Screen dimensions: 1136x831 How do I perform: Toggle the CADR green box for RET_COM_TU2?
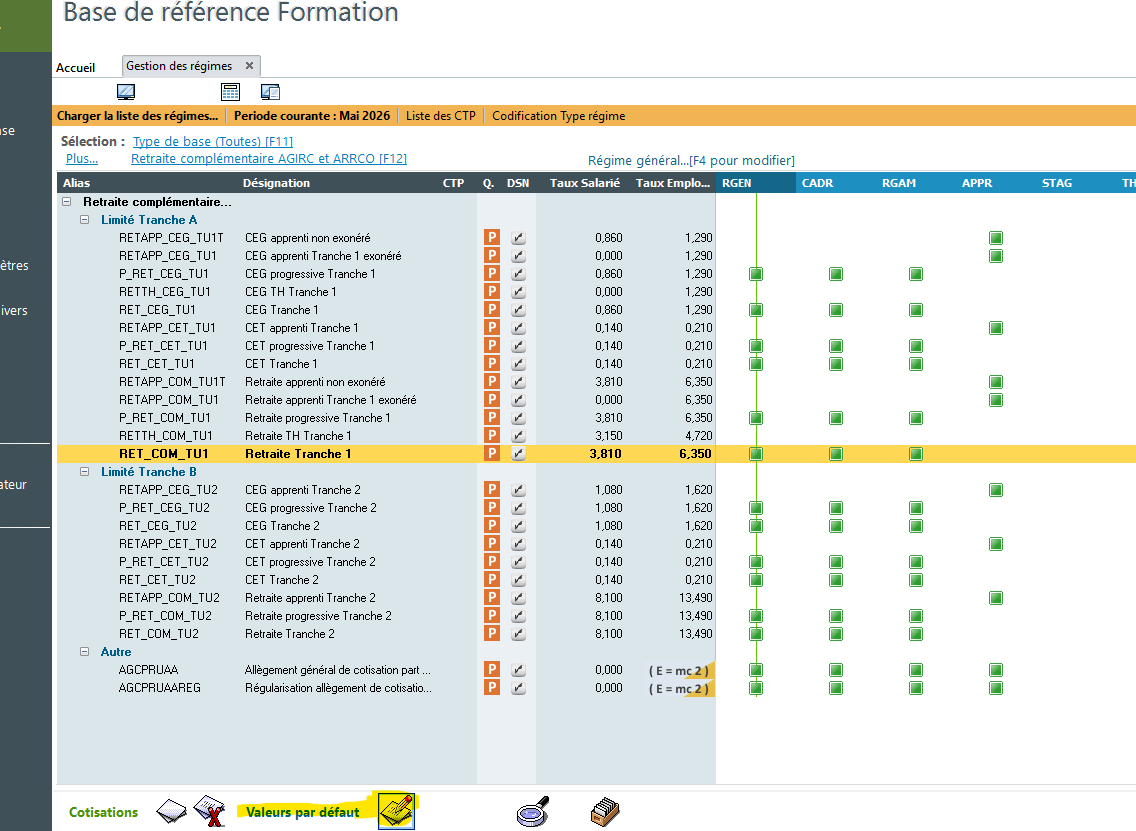(836, 634)
